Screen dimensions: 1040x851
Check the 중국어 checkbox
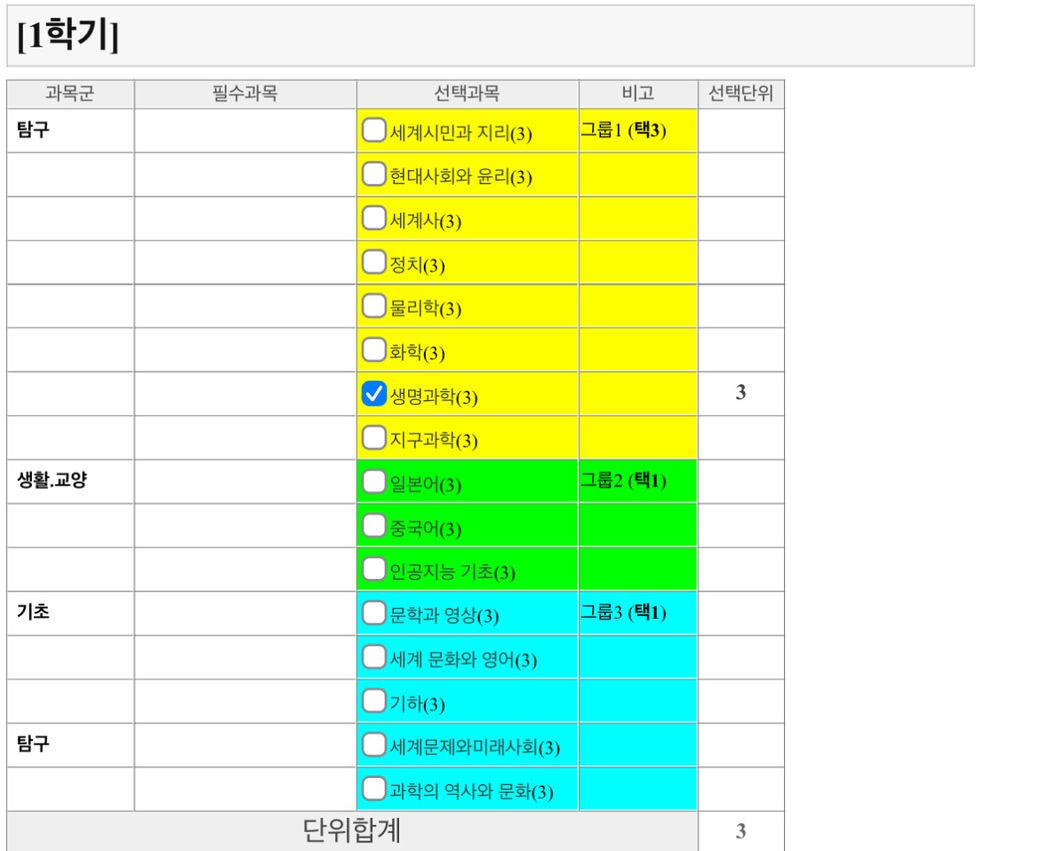[x=374, y=526]
